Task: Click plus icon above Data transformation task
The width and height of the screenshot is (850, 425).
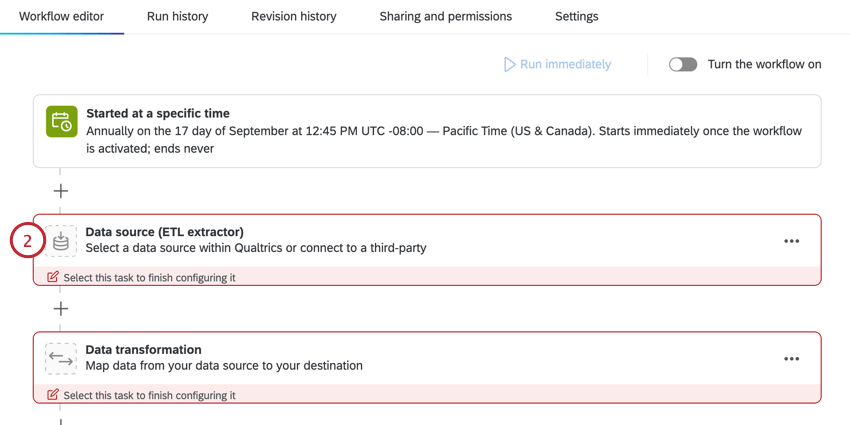Action: point(61,308)
